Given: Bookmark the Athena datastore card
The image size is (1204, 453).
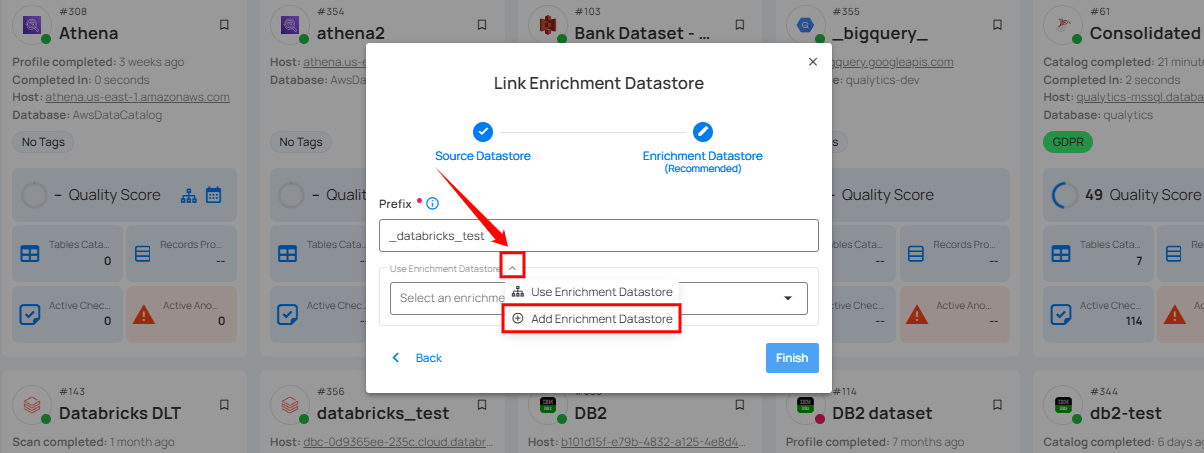Looking at the screenshot, I should [x=224, y=24].
